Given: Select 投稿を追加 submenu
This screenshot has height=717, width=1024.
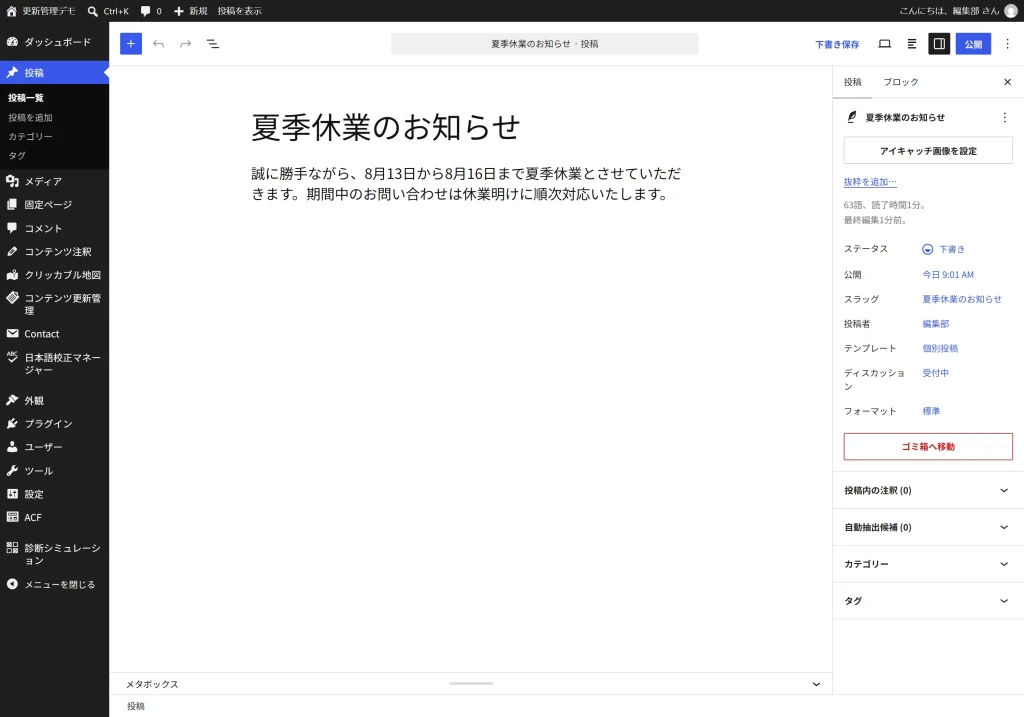Looking at the screenshot, I should (30, 118).
